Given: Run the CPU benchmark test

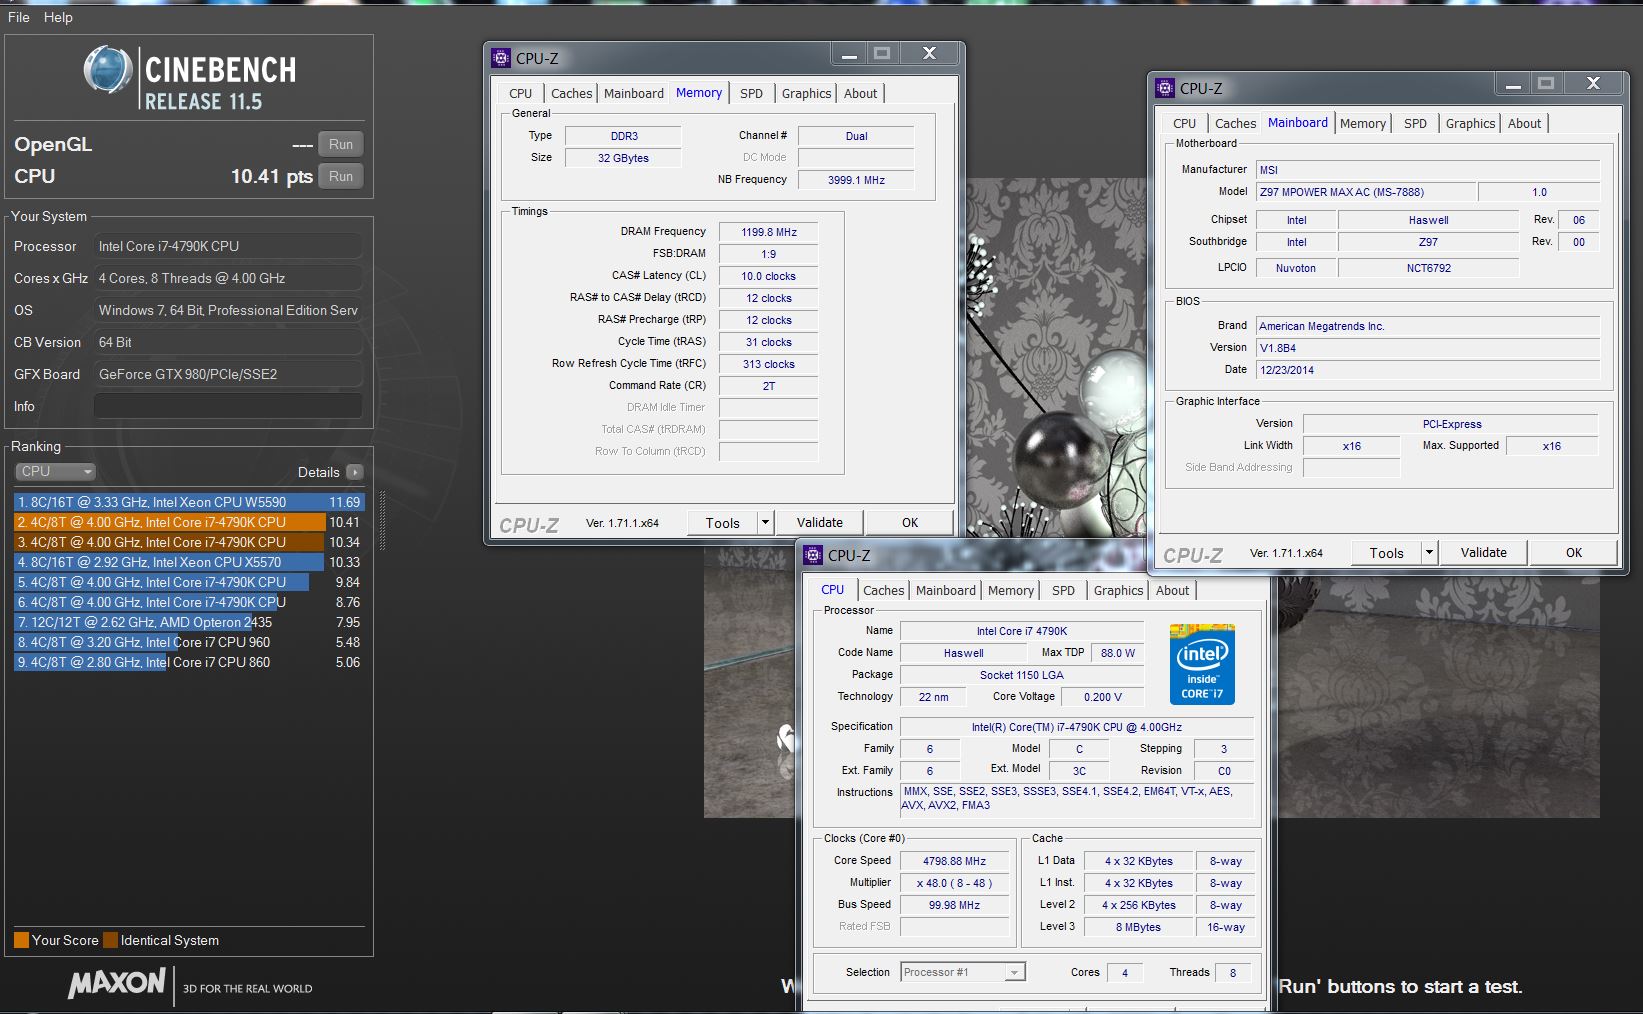Looking at the screenshot, I should click(x=341, y=176).
